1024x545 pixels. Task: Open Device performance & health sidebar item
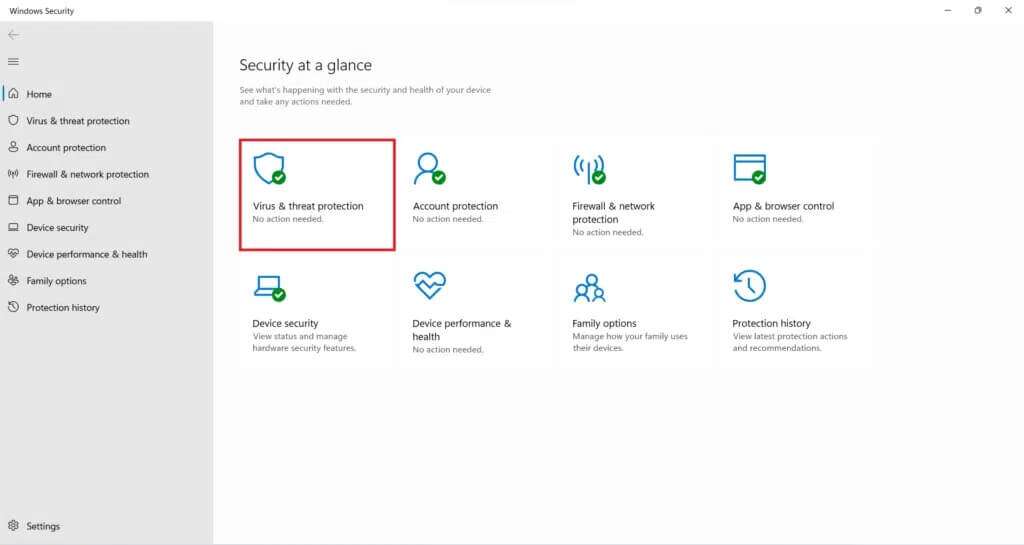pyautogui.click(x=87, y=254)
